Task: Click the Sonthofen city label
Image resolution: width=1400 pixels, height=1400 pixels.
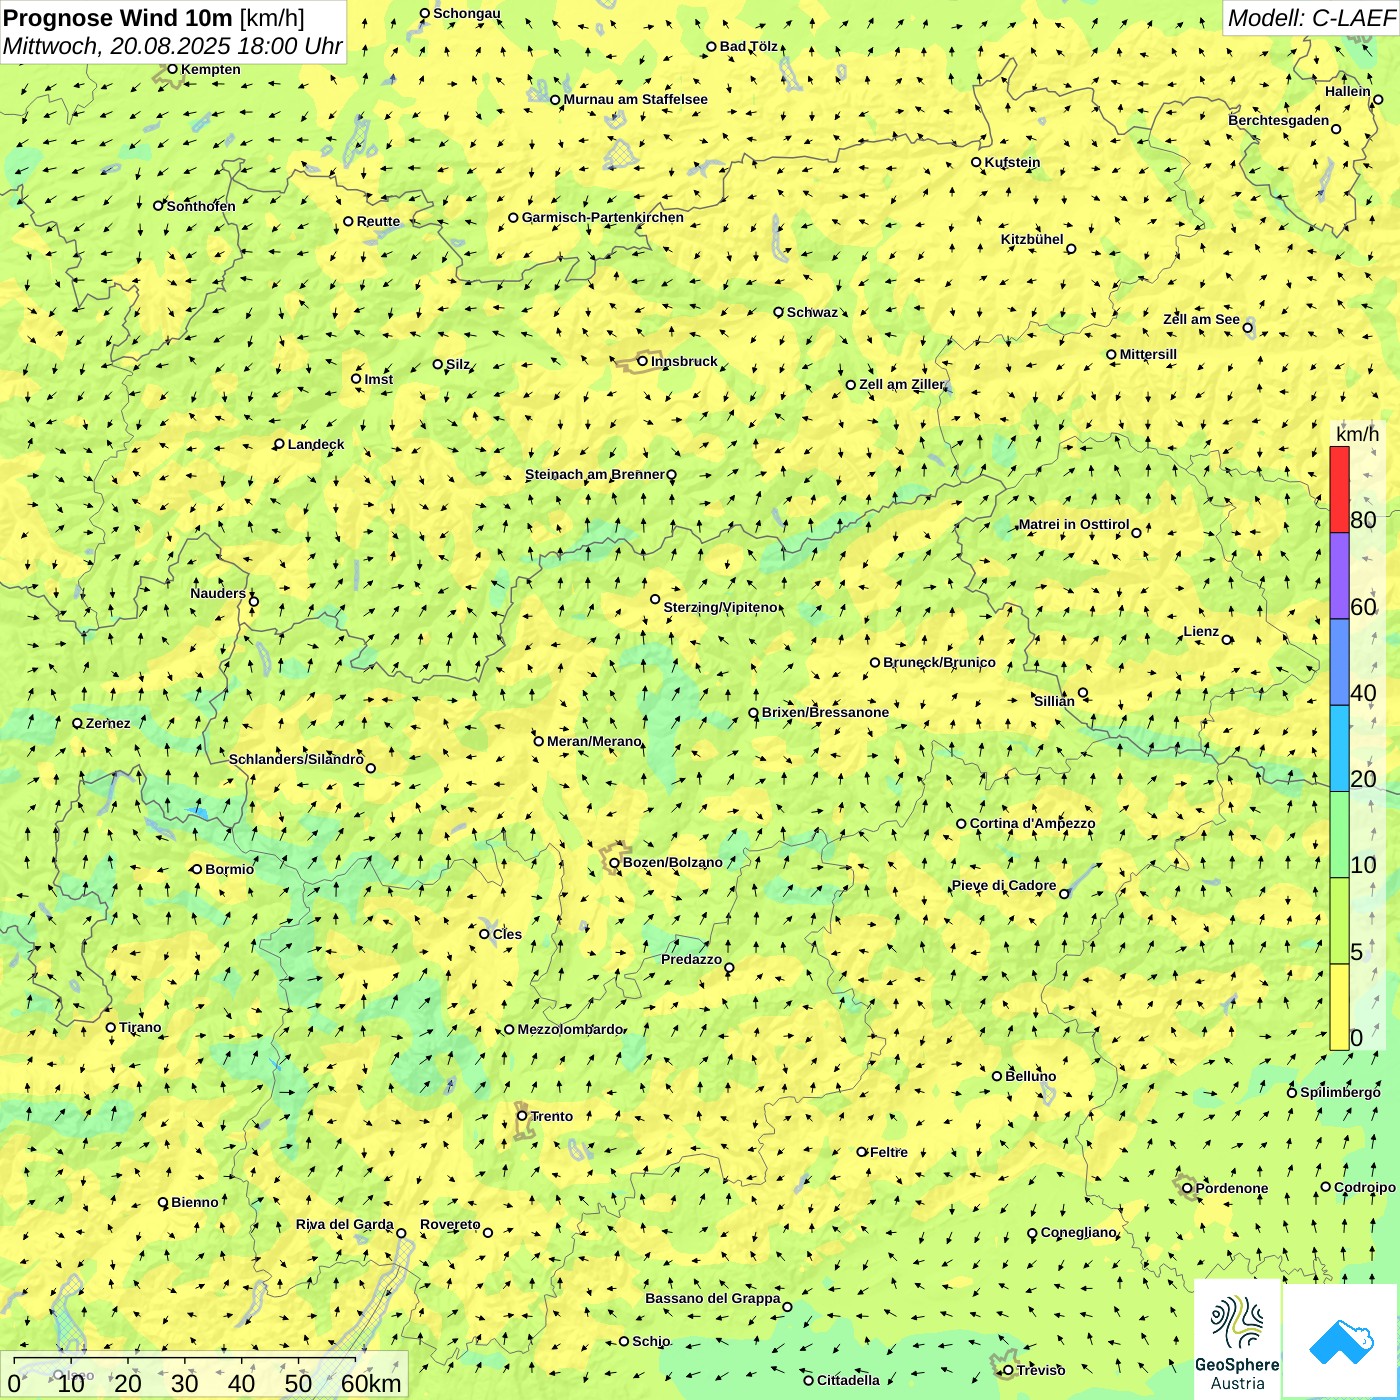Action: click(x=201, y=206)
